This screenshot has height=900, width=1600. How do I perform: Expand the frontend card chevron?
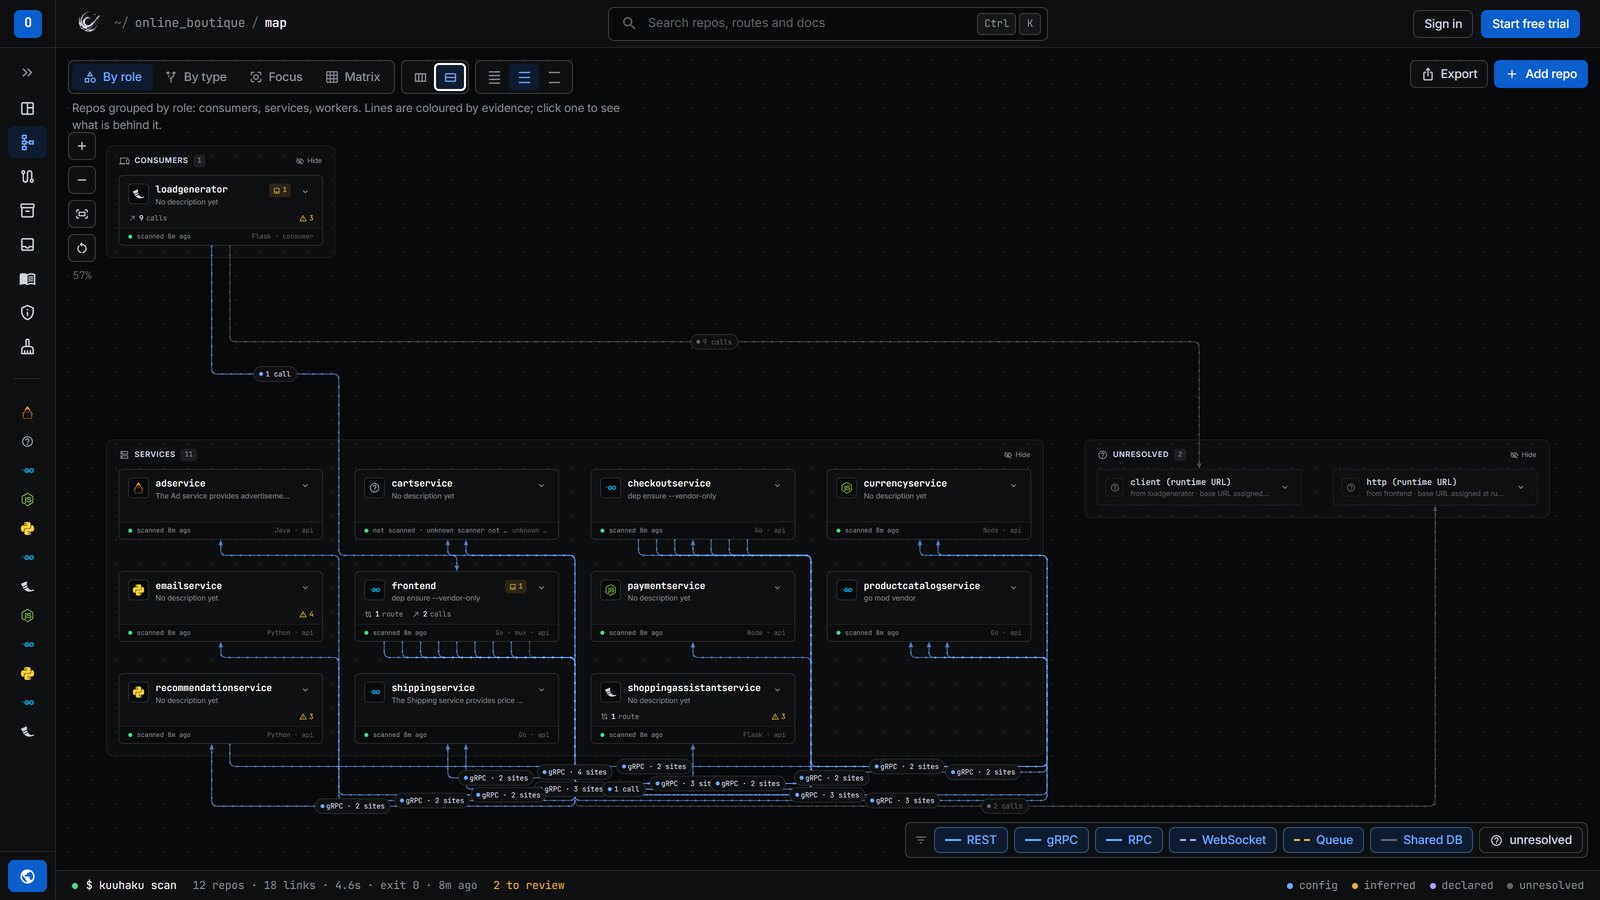tap(541, 588)
